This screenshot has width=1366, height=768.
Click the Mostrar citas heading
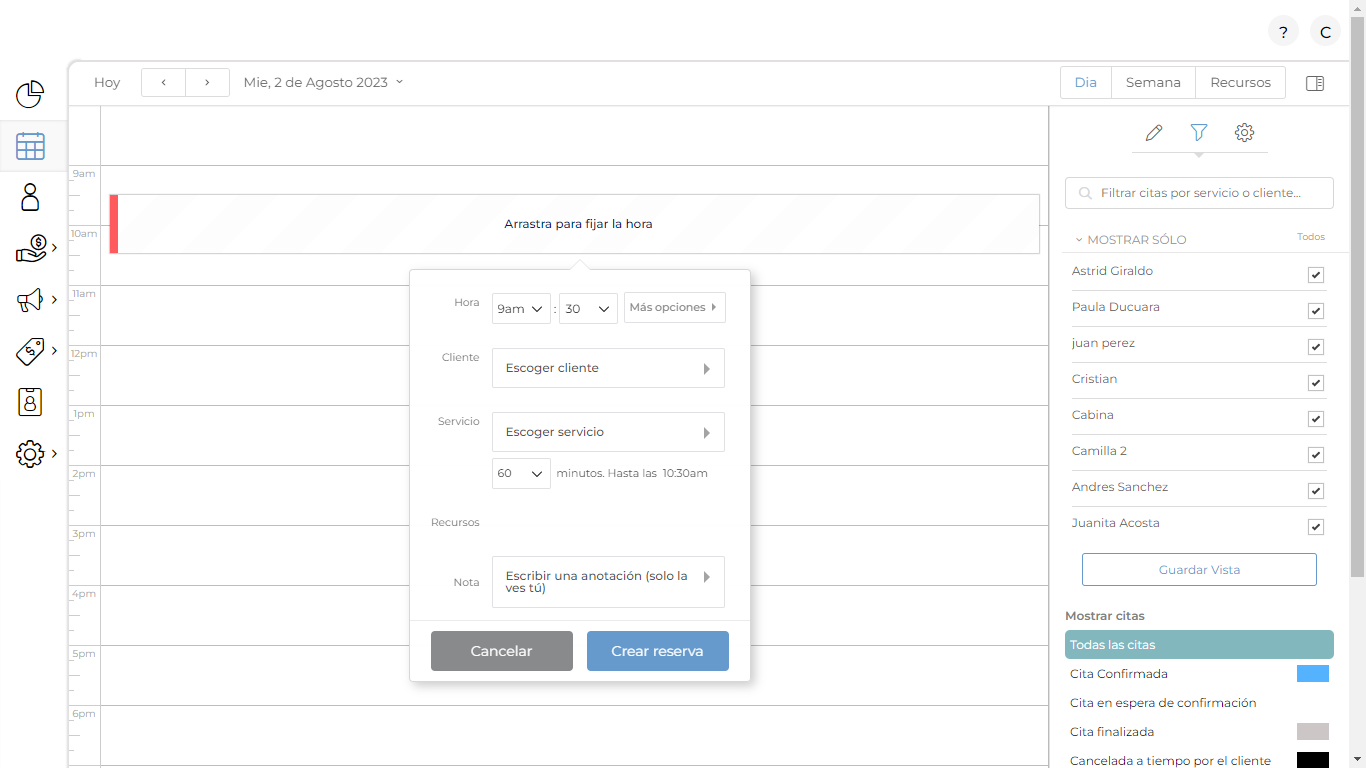point(1105,616)
